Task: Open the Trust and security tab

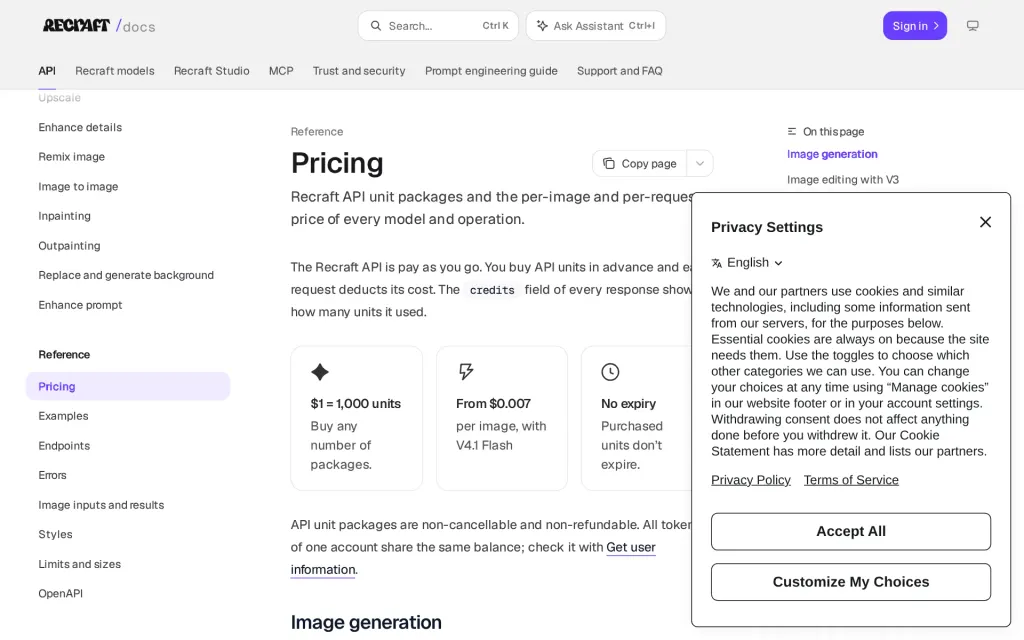Action: click(359, 71)
